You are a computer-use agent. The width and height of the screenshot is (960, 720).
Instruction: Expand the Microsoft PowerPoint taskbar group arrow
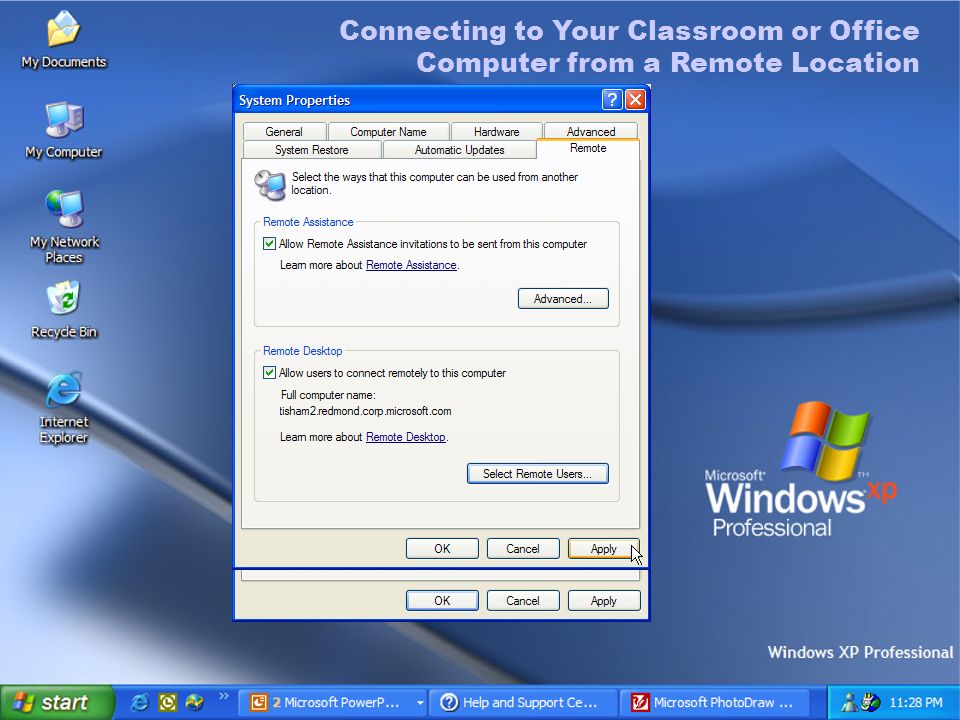420,702
